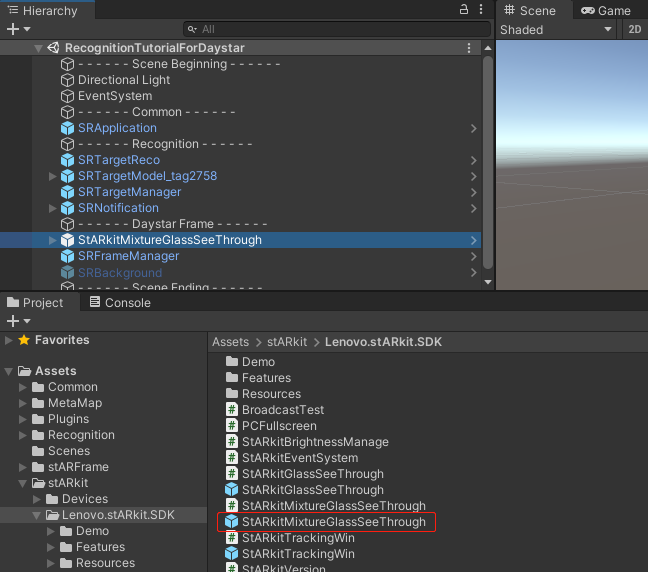The height and width of the screenshot is (572, 648).
Task: Expand StARkitMixtureGlassSeeThrough in Hierarchy
Action: (x=52, y=240)
